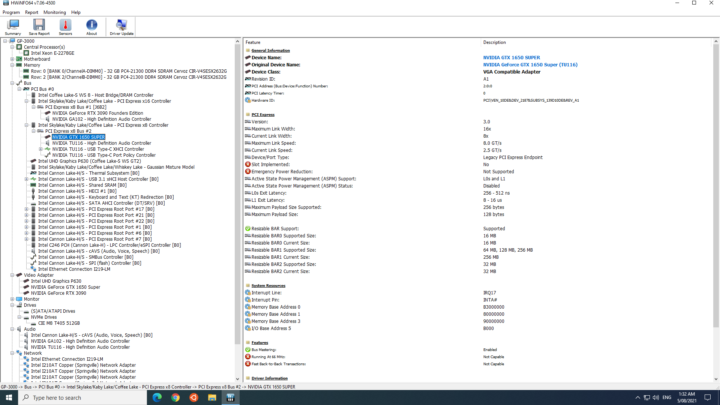Viewport: 720px width, 405px height.
Task: Select the highlighted NVIDIA GTX 1650 SUPER entry
Action: pos(79,137)
